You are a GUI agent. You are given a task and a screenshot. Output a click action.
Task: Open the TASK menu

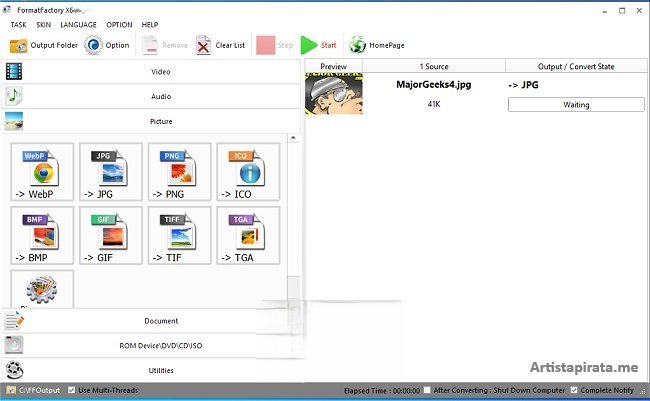pos(18,25)
